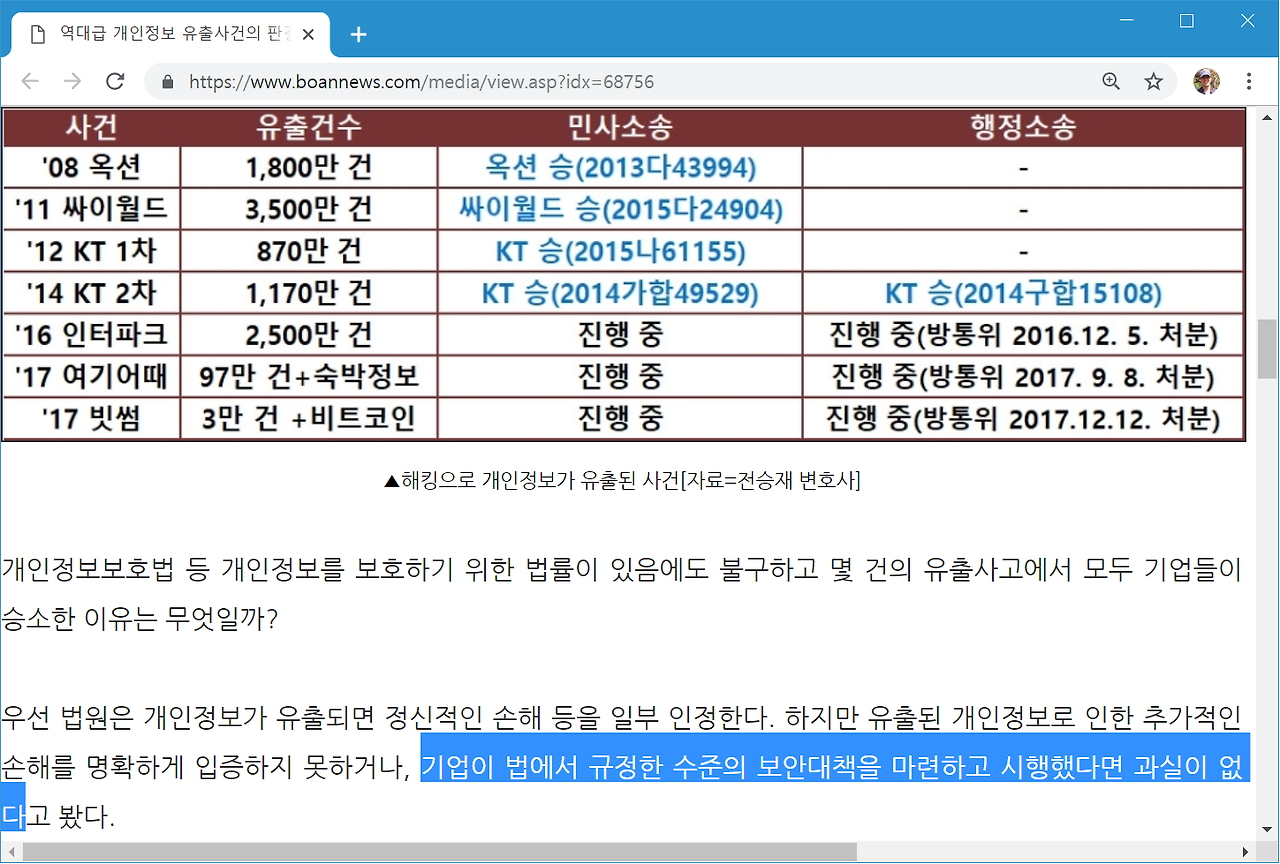Click the '14 KT 2차 cell
Viewport: 1280px width, 864px height.
[92, 293]
